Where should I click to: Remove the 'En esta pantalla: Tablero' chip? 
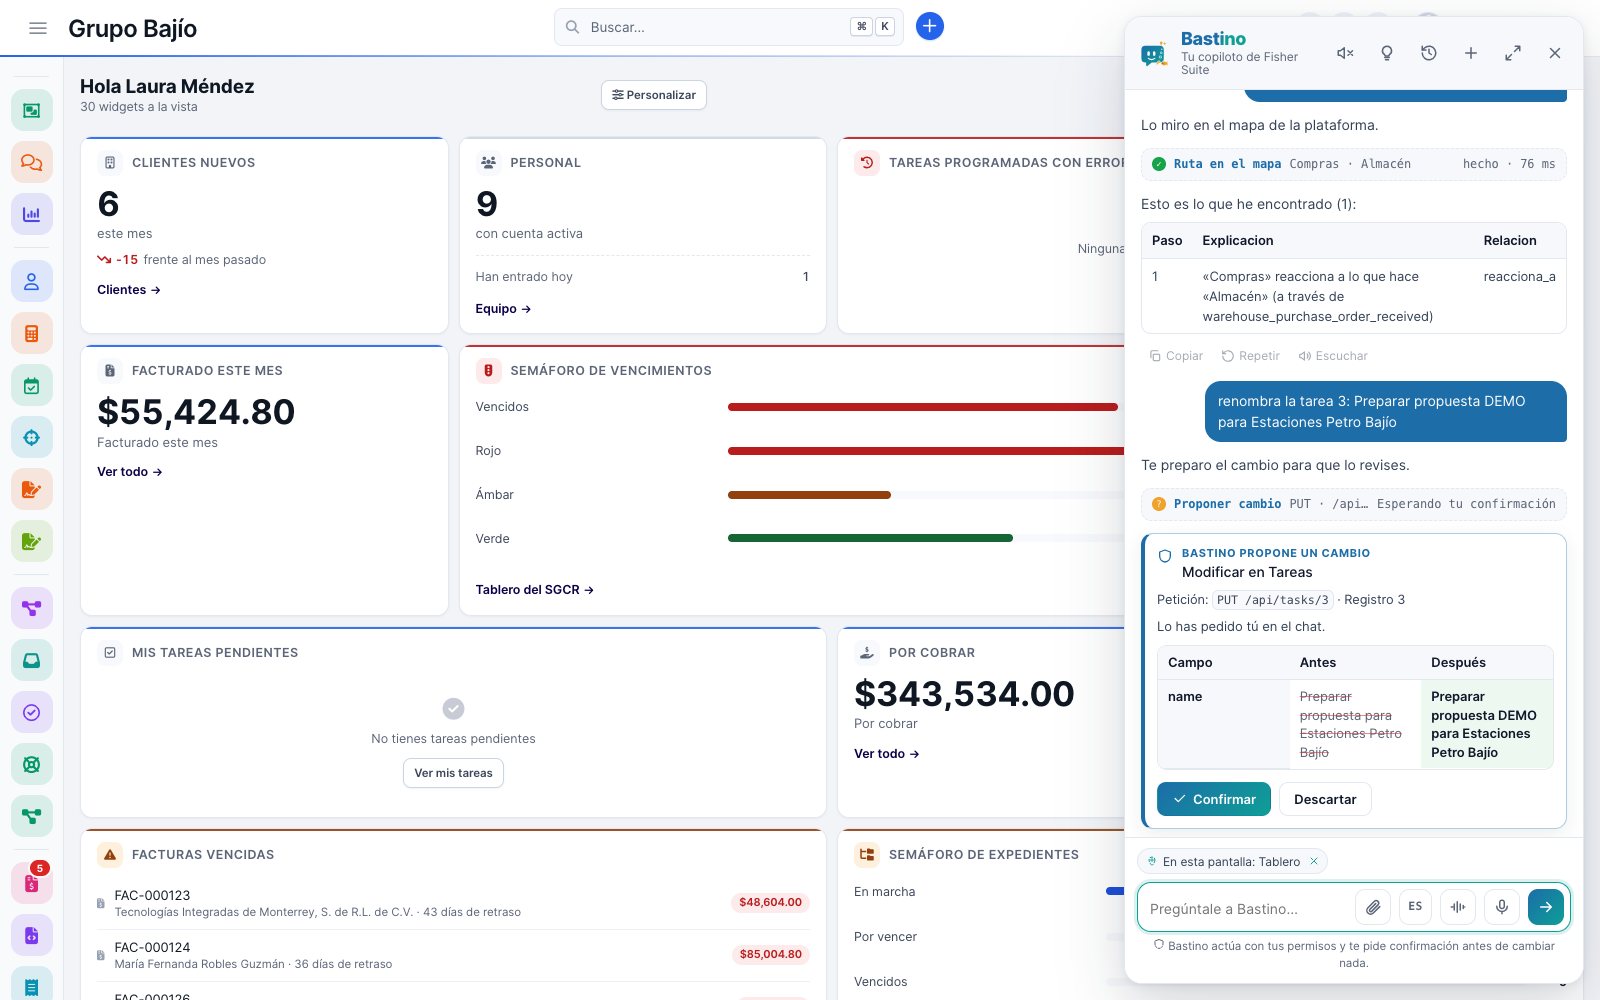tap(1314, 861)
